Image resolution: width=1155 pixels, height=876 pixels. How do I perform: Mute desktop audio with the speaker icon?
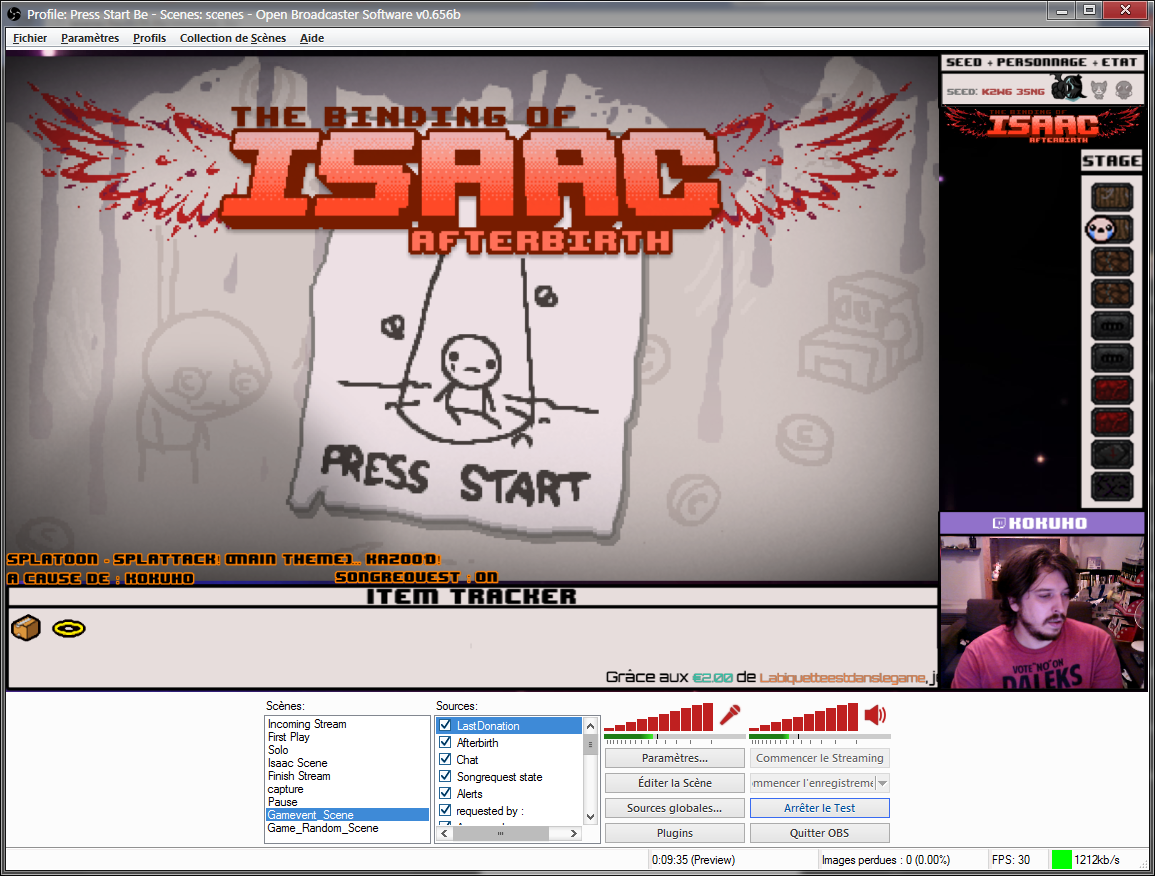coord(875,715)
